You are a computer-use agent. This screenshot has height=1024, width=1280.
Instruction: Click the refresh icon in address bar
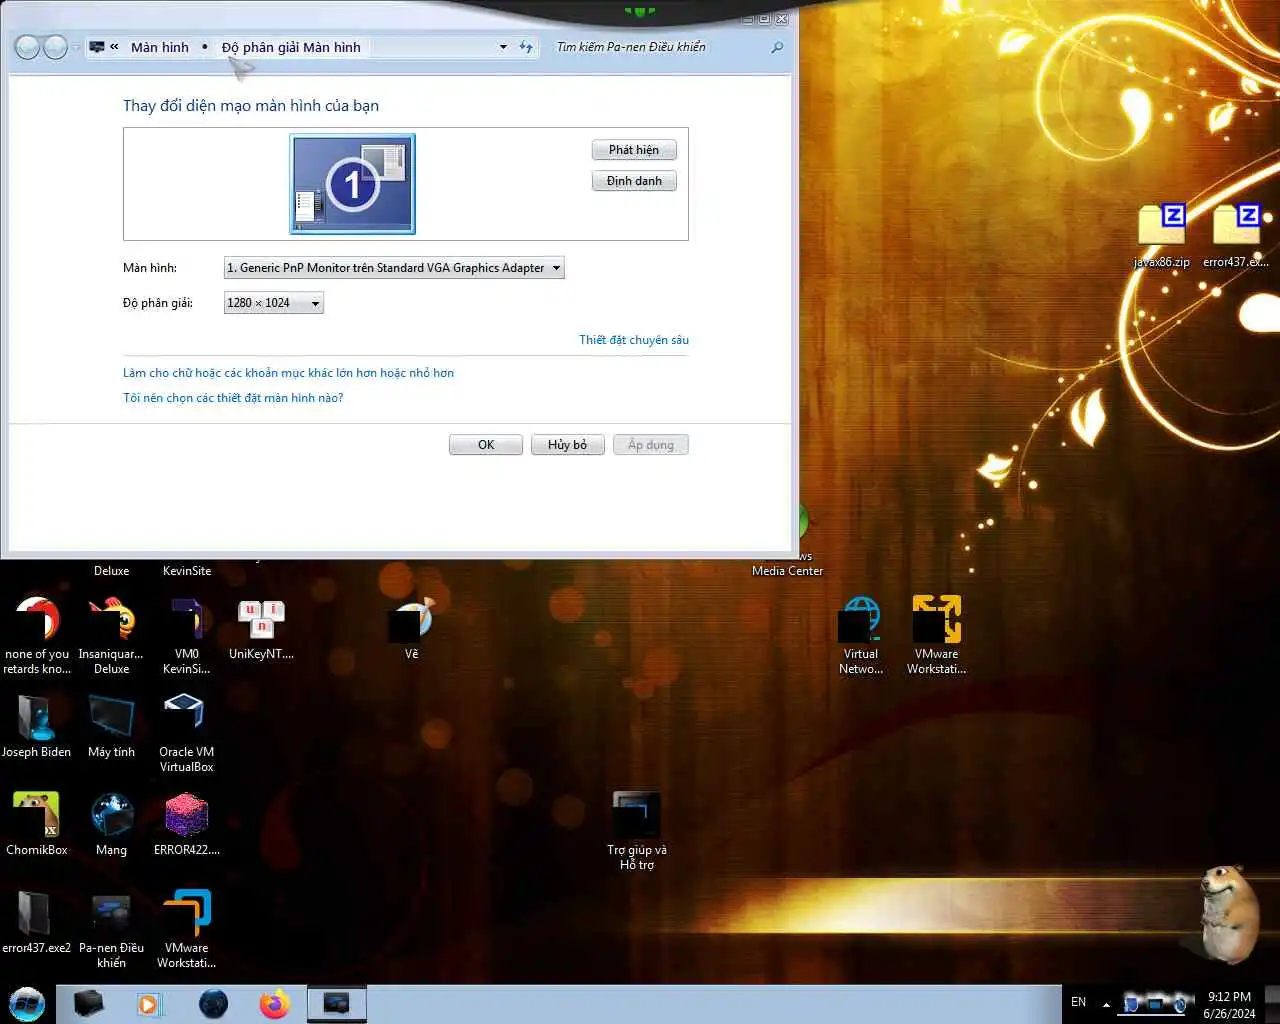click(527, 47)
